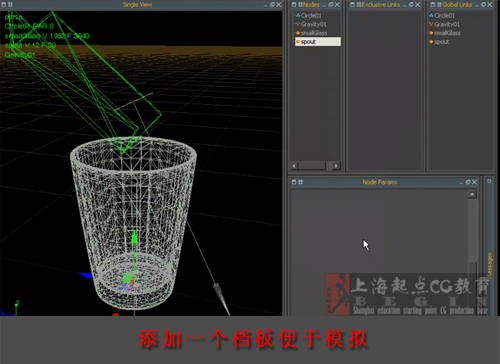The image size is (500, 364).
Task: Minimize the Node Params panel
Action: 461,183
